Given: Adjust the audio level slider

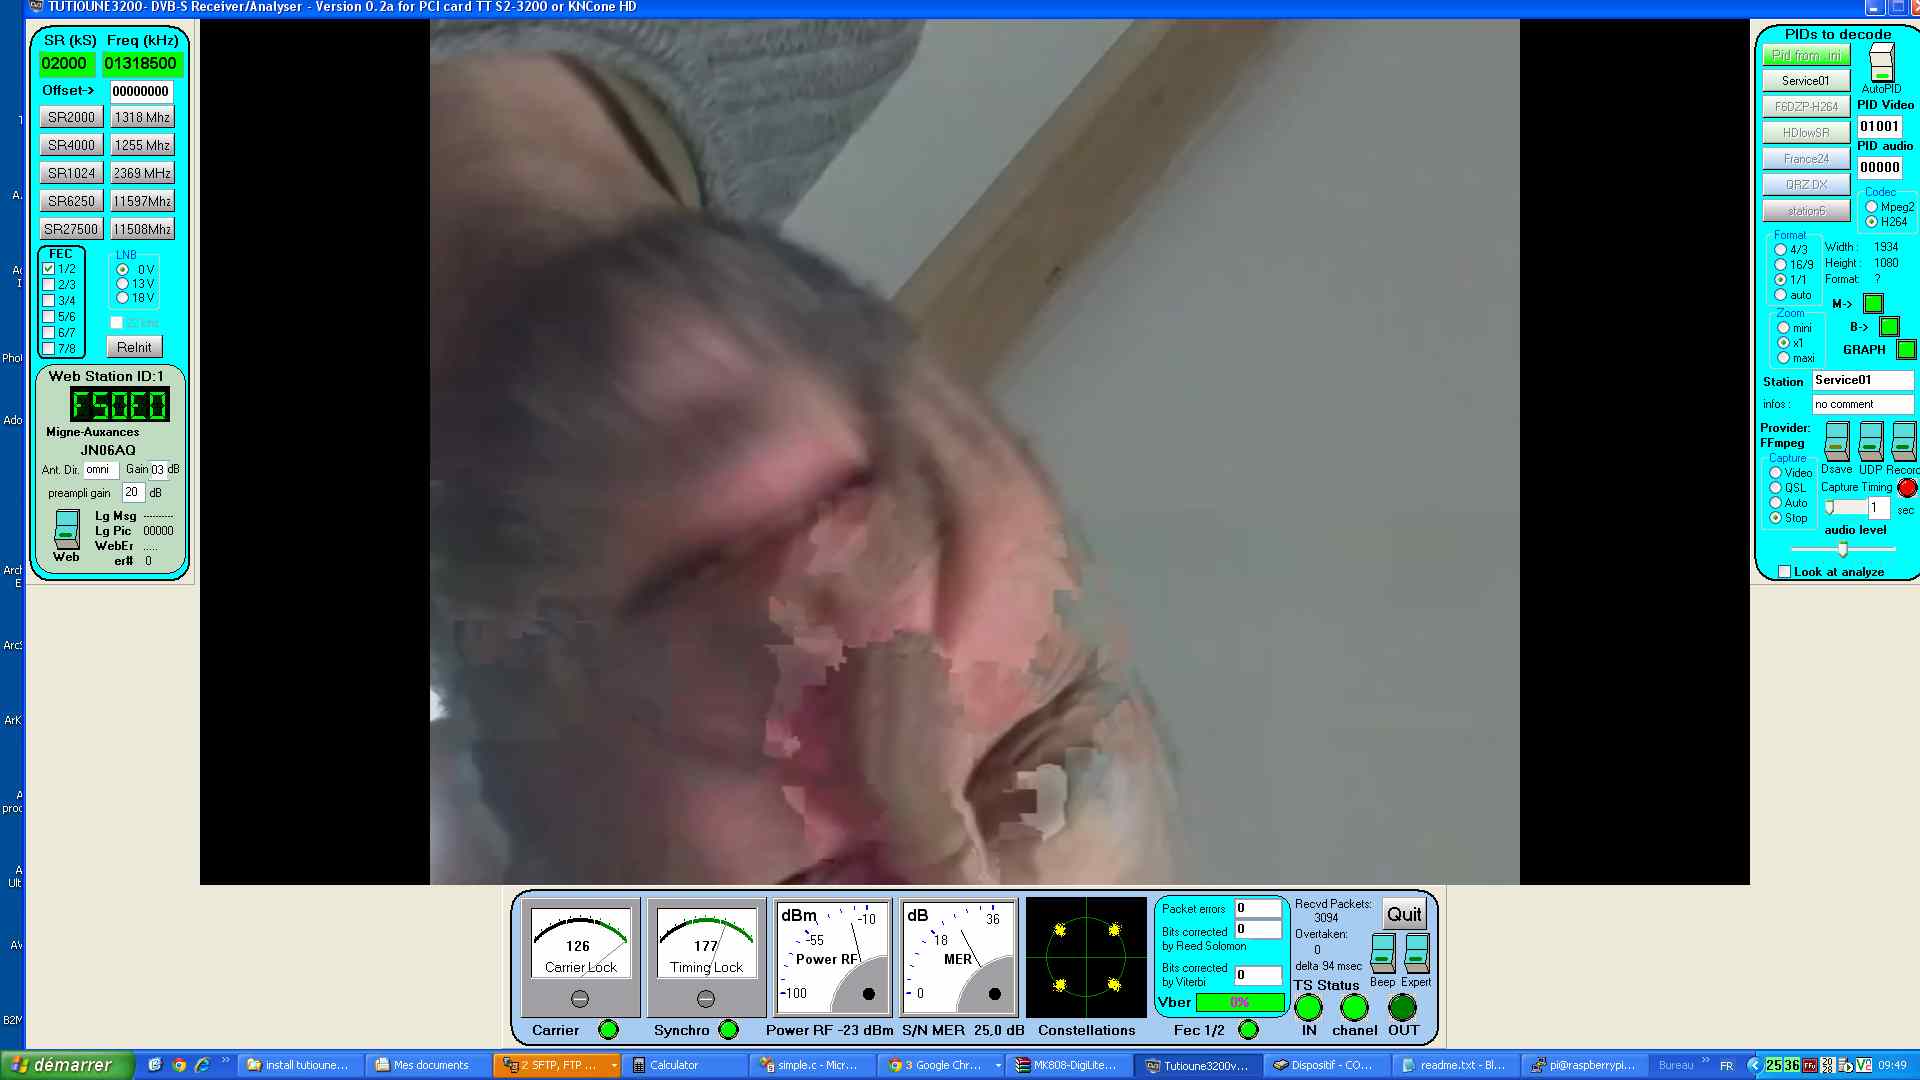Looking at the screenshot, I should pyautogui.click(x=1842, y=549).
